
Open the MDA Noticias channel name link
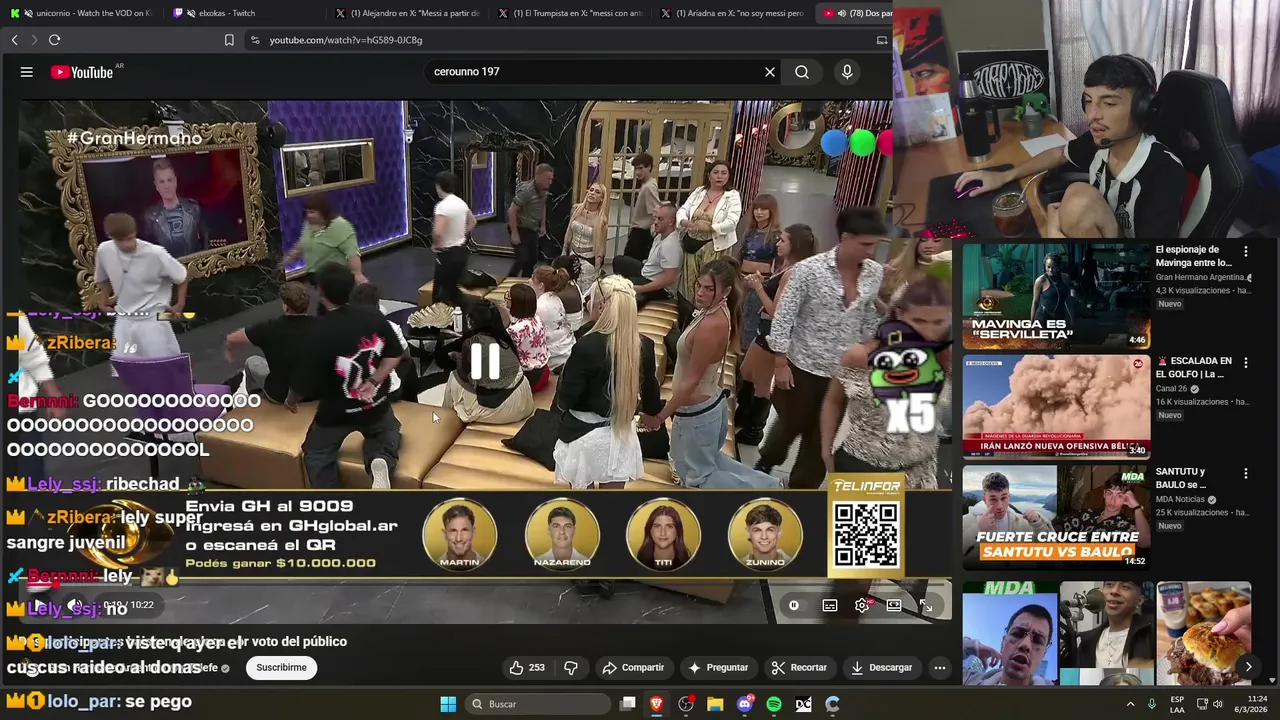click(x=1180, y=499)
